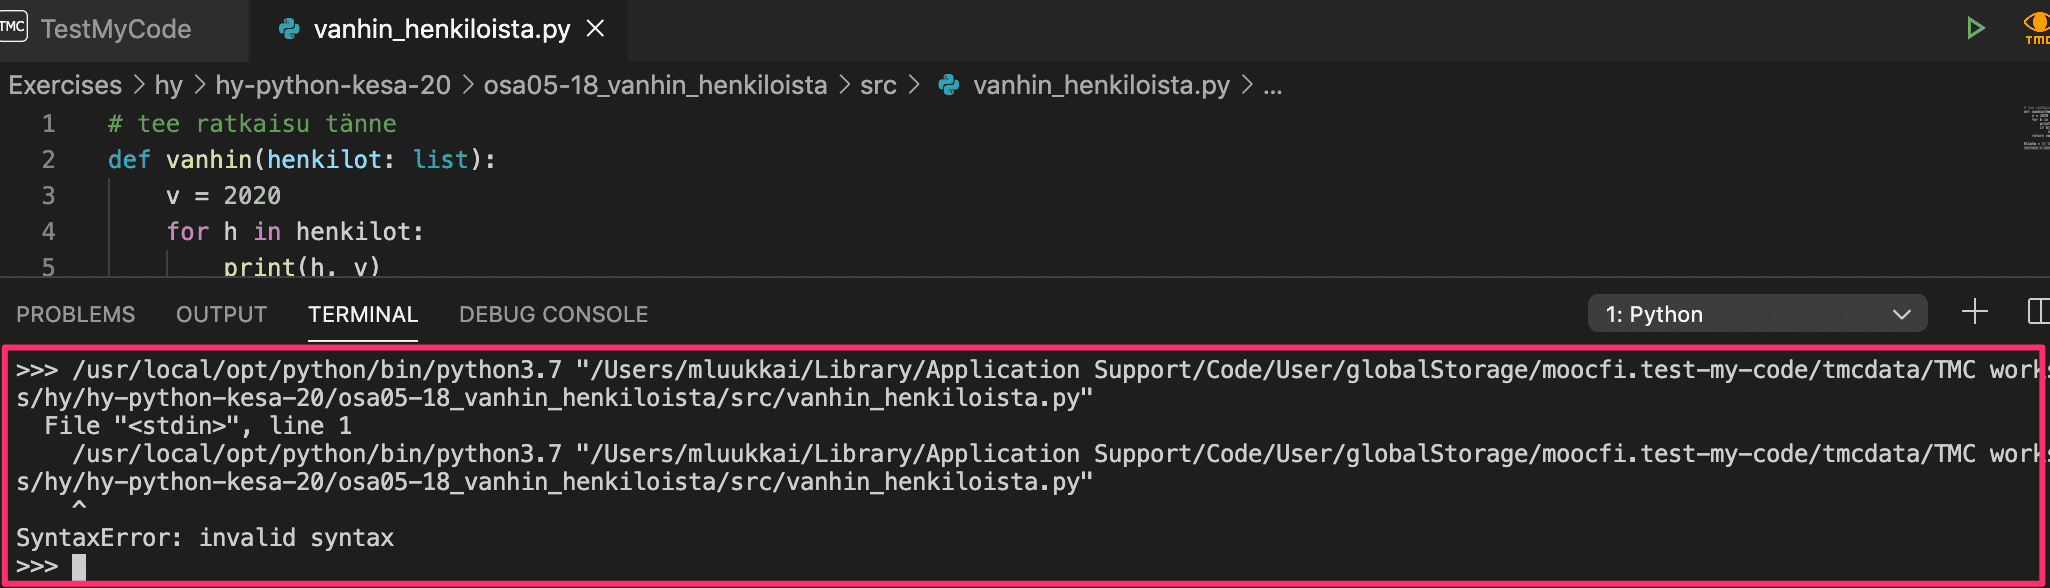This screenshot has height=588, width=2050.
Task: Open the '1: Python' terminal dropdown
Action: 1757,313
